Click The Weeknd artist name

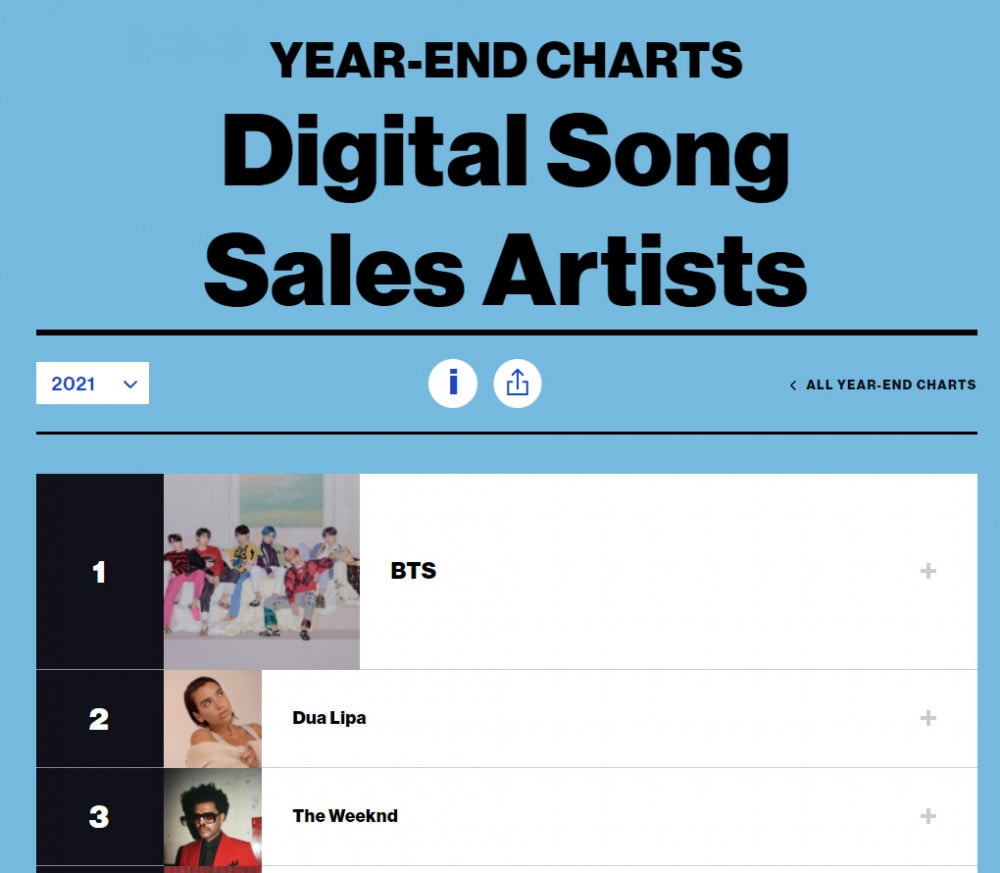click(x=345, y=816)
